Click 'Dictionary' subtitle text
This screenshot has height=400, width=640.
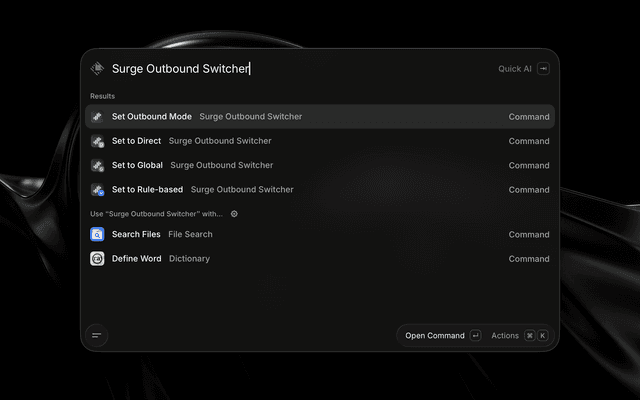(x=189, y=259)
